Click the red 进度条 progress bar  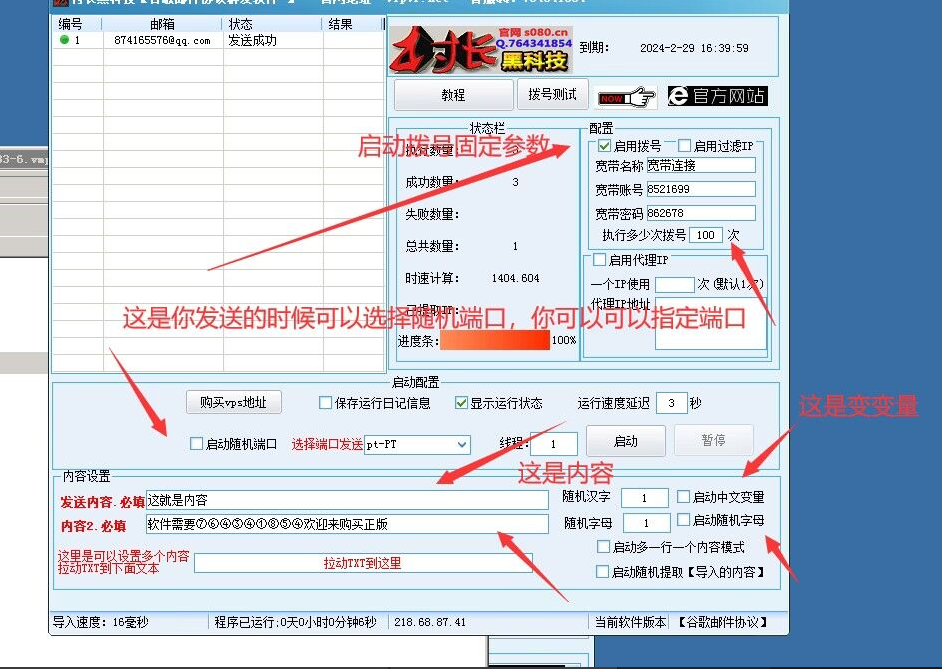pyautogui.click(x=495, y=340)
